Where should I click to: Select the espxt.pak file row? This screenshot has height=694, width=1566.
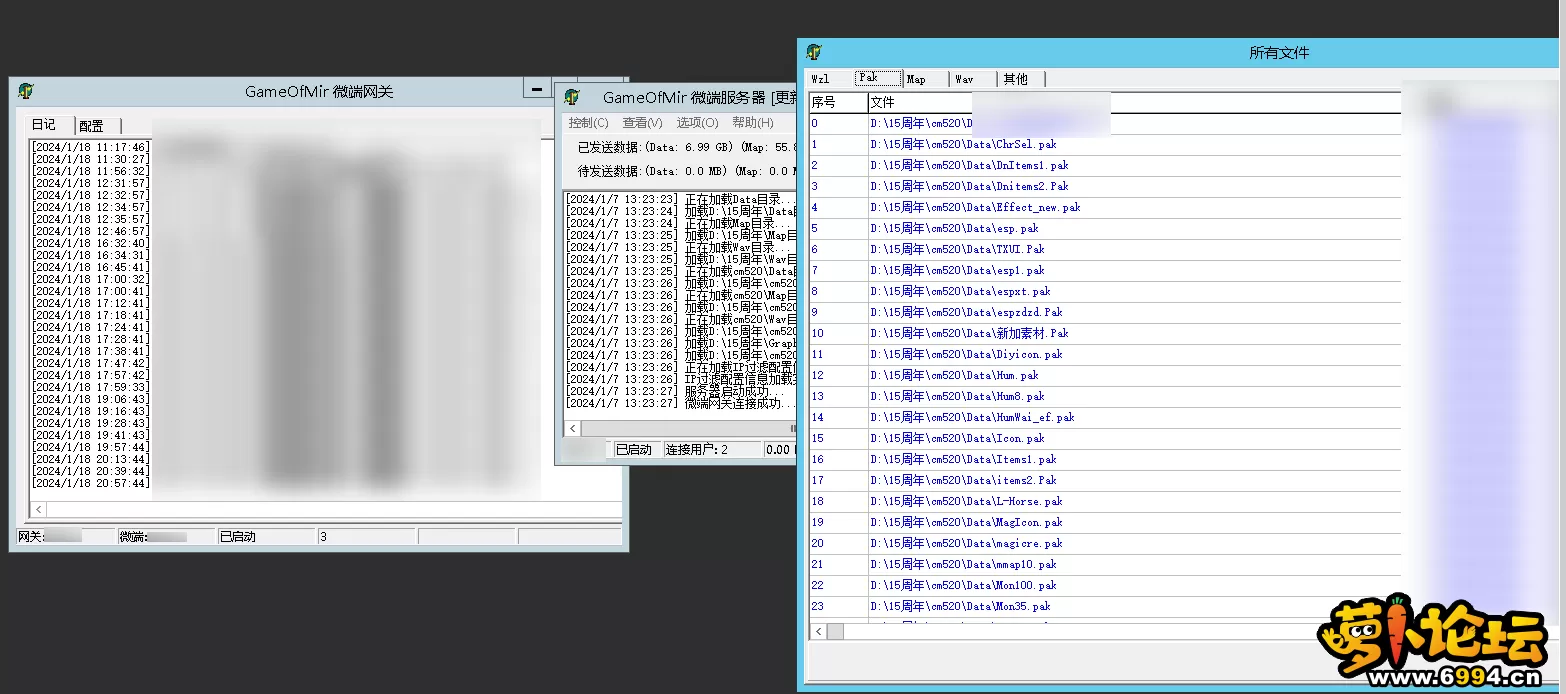(1105, 292)
